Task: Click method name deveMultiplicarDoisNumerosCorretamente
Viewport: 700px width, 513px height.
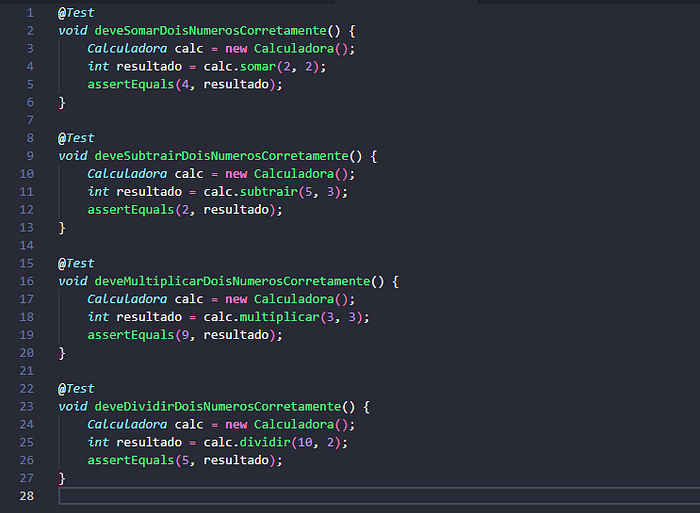Action: tap(233, 281)
